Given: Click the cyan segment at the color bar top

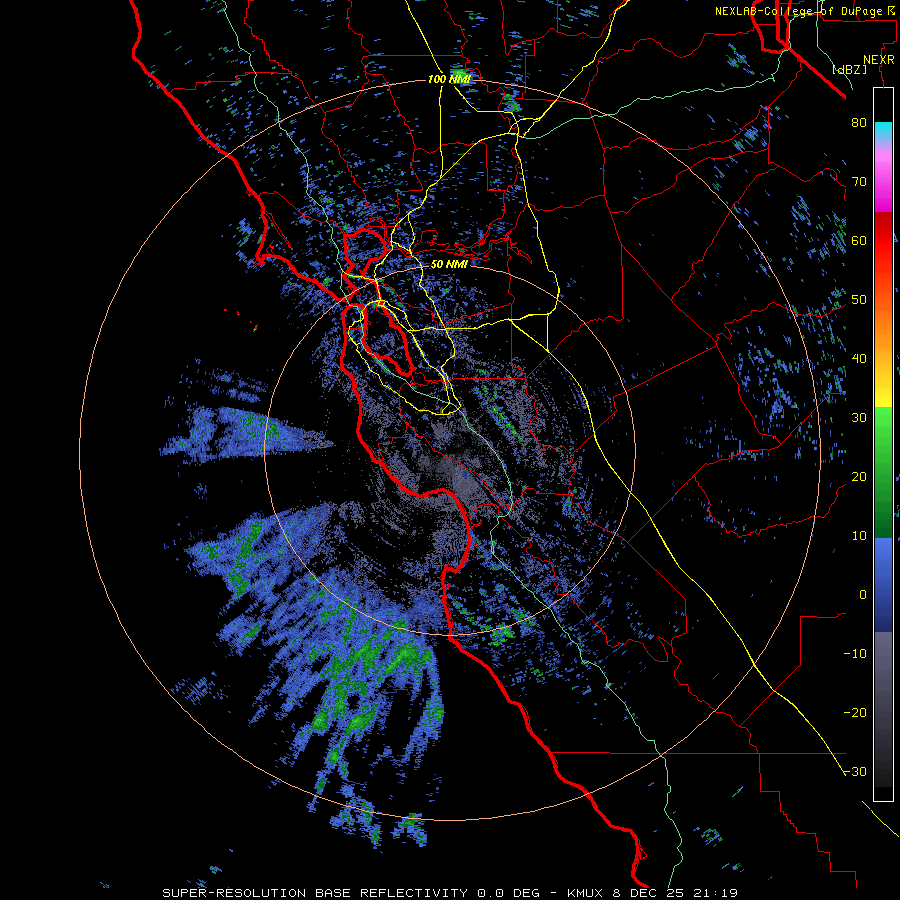Looking at the screenshot, I should tap(883, 131).
